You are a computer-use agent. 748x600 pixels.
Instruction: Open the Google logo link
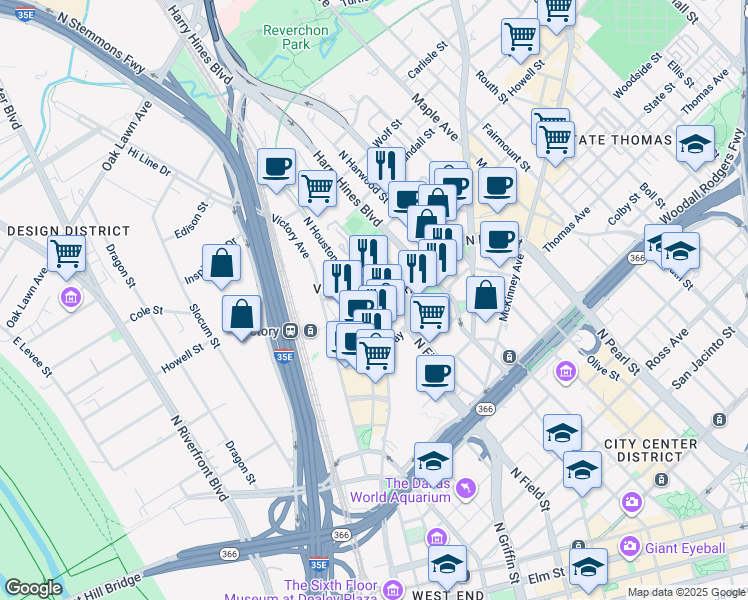[33, 588]
